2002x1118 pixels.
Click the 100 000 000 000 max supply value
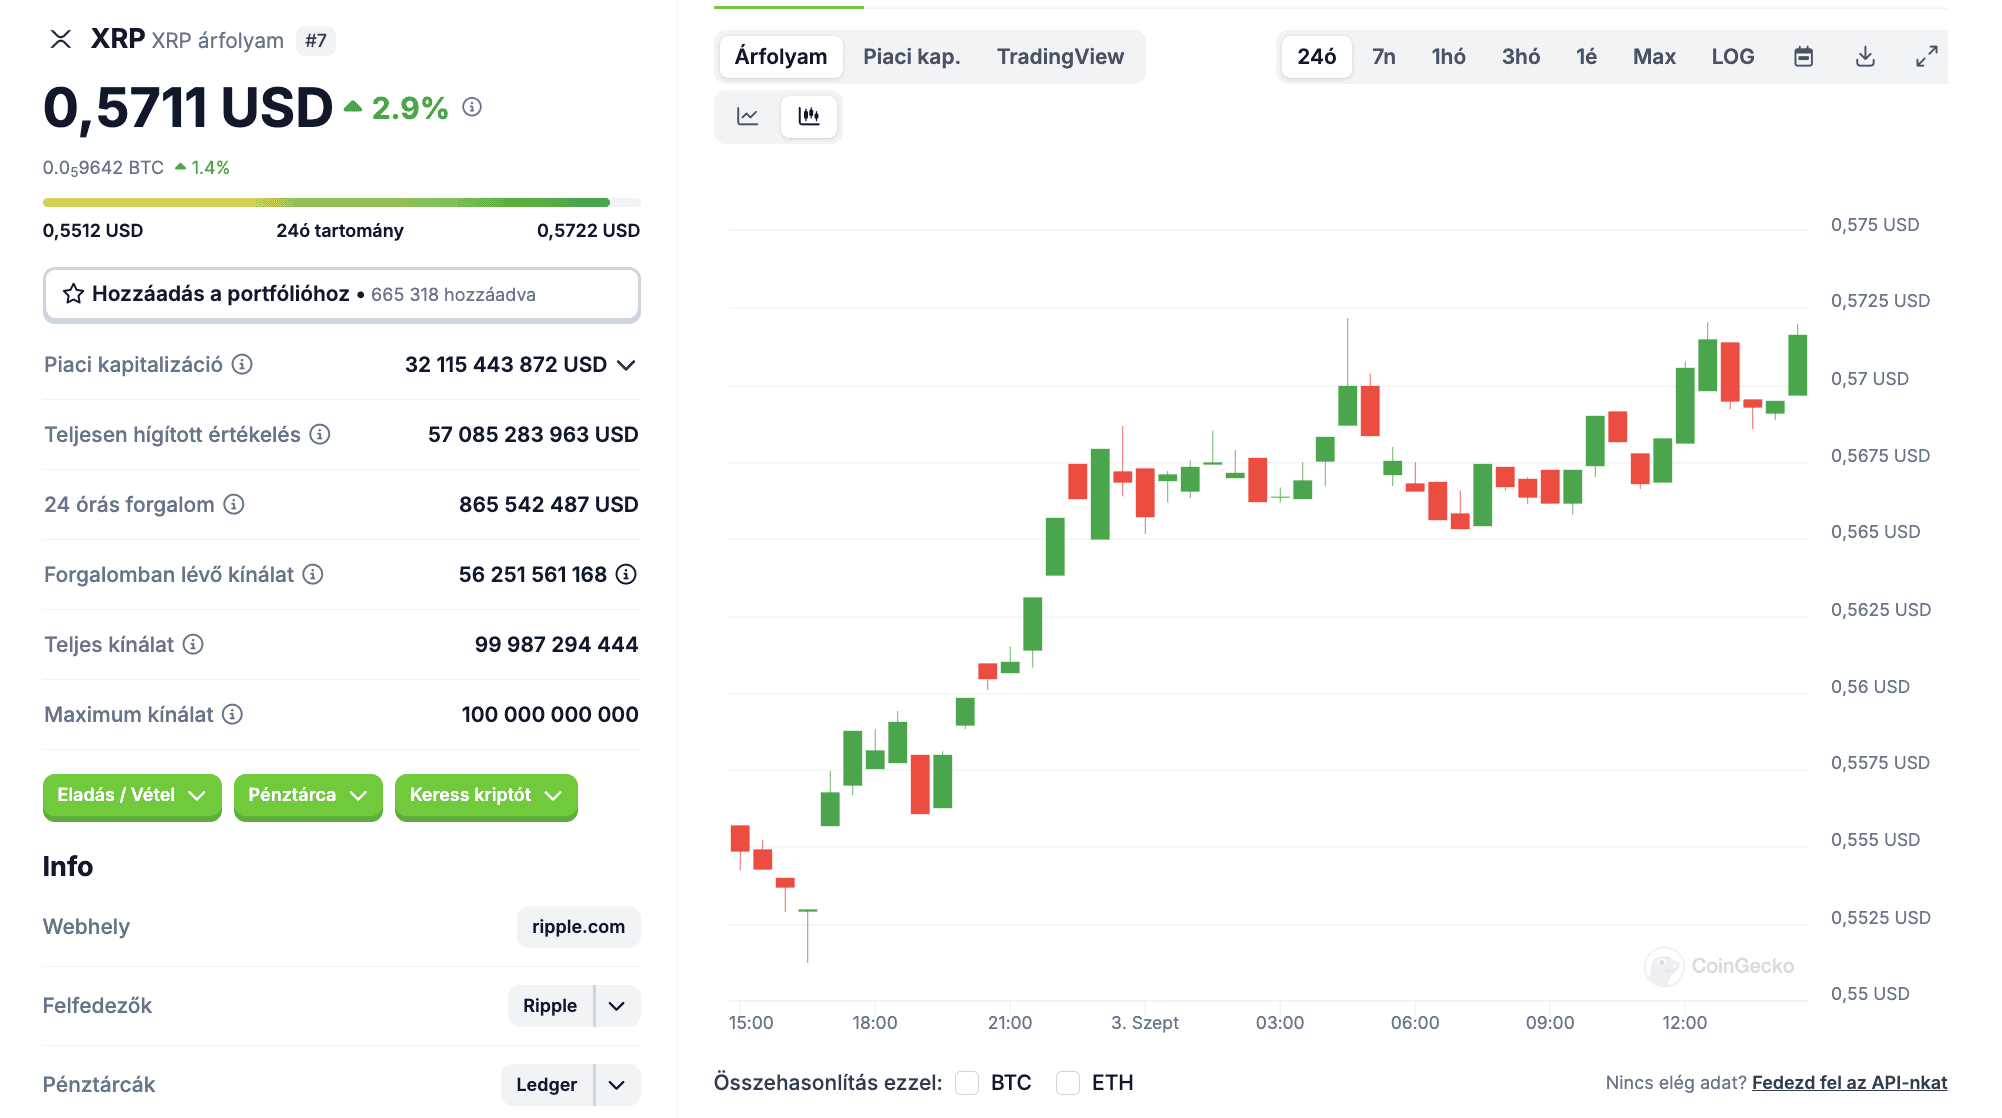550,715
